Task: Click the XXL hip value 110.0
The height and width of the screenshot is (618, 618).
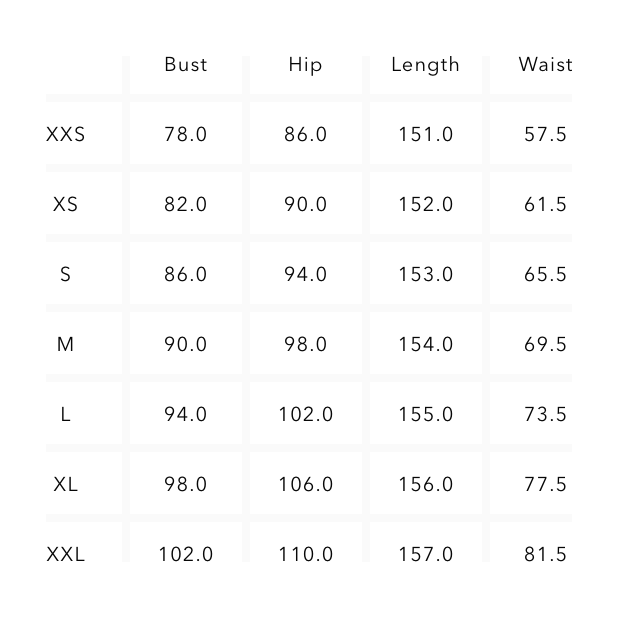Action: tap(305, 553)
